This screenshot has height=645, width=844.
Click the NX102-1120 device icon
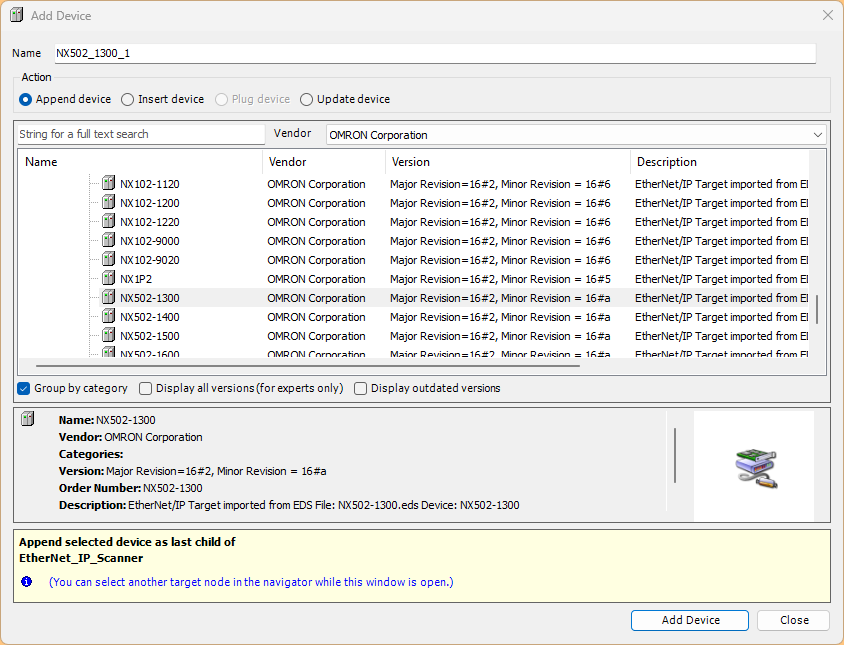click(x=109, y=184)
